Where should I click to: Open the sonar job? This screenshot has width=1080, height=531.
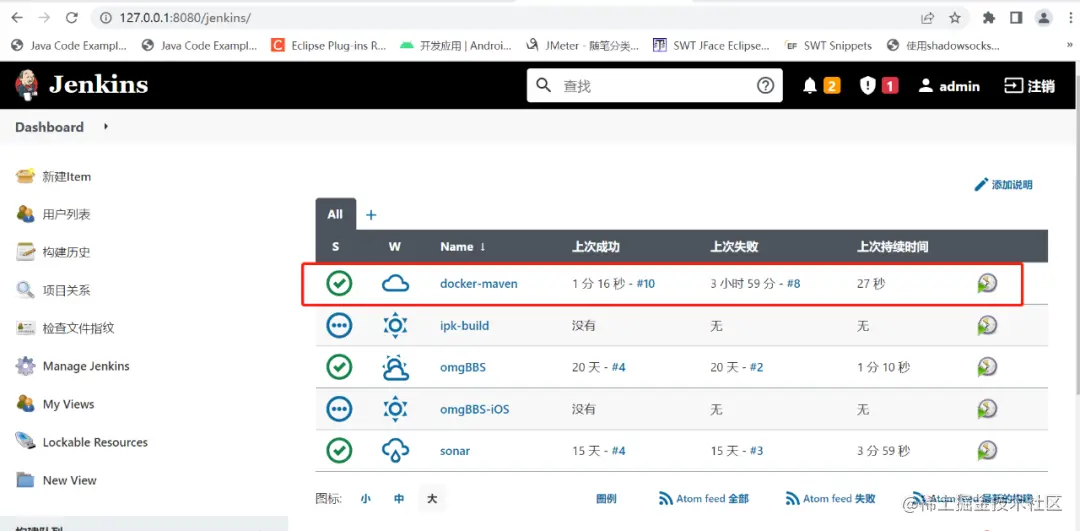point(455,451)
